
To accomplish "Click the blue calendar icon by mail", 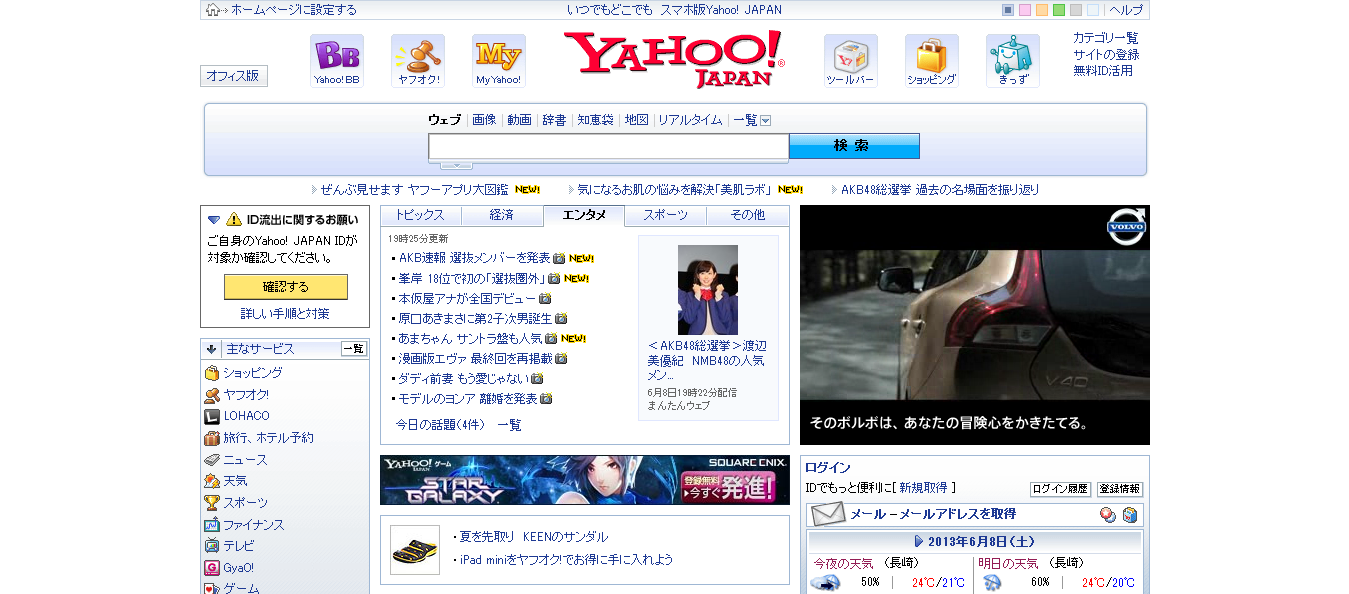I will [1130, 515].
